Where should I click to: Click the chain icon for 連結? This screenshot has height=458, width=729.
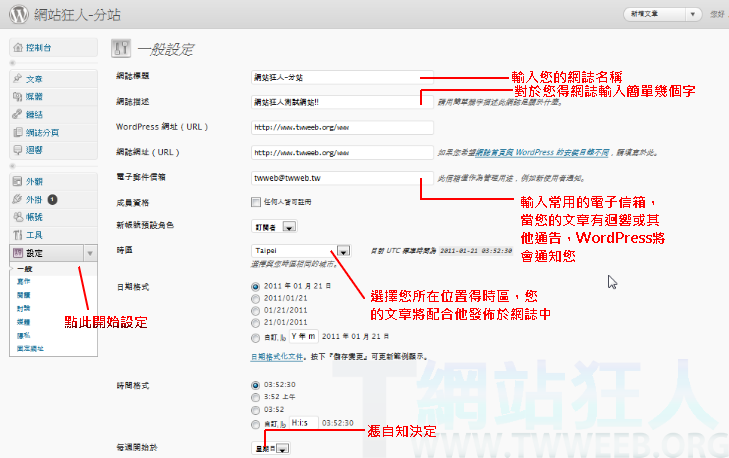tap(18, 114)
